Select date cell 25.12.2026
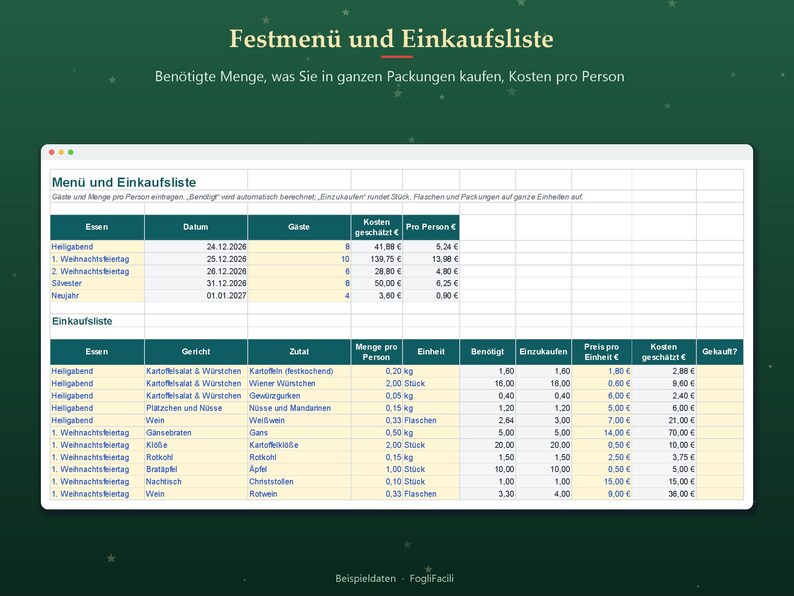 pyautogui.click(x=196, y=259)
